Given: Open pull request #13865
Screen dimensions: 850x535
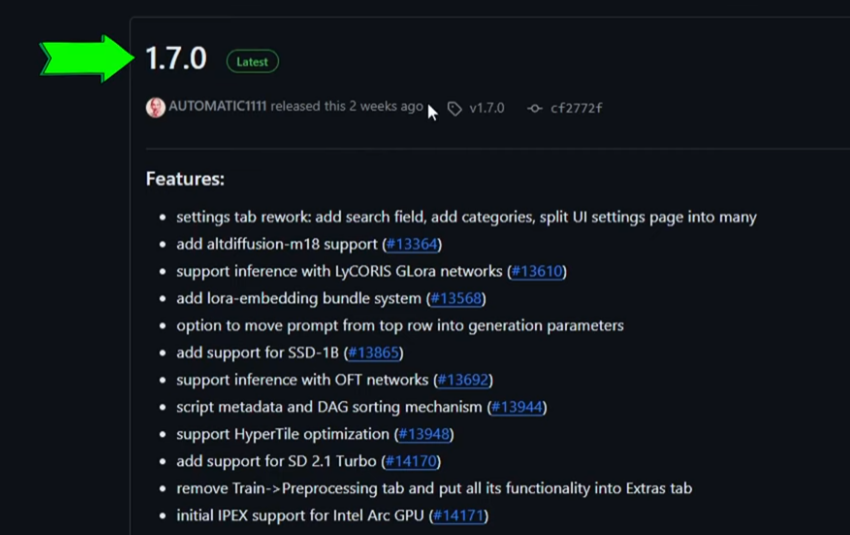Looking at the screenshot, I should tap(374, 353).
